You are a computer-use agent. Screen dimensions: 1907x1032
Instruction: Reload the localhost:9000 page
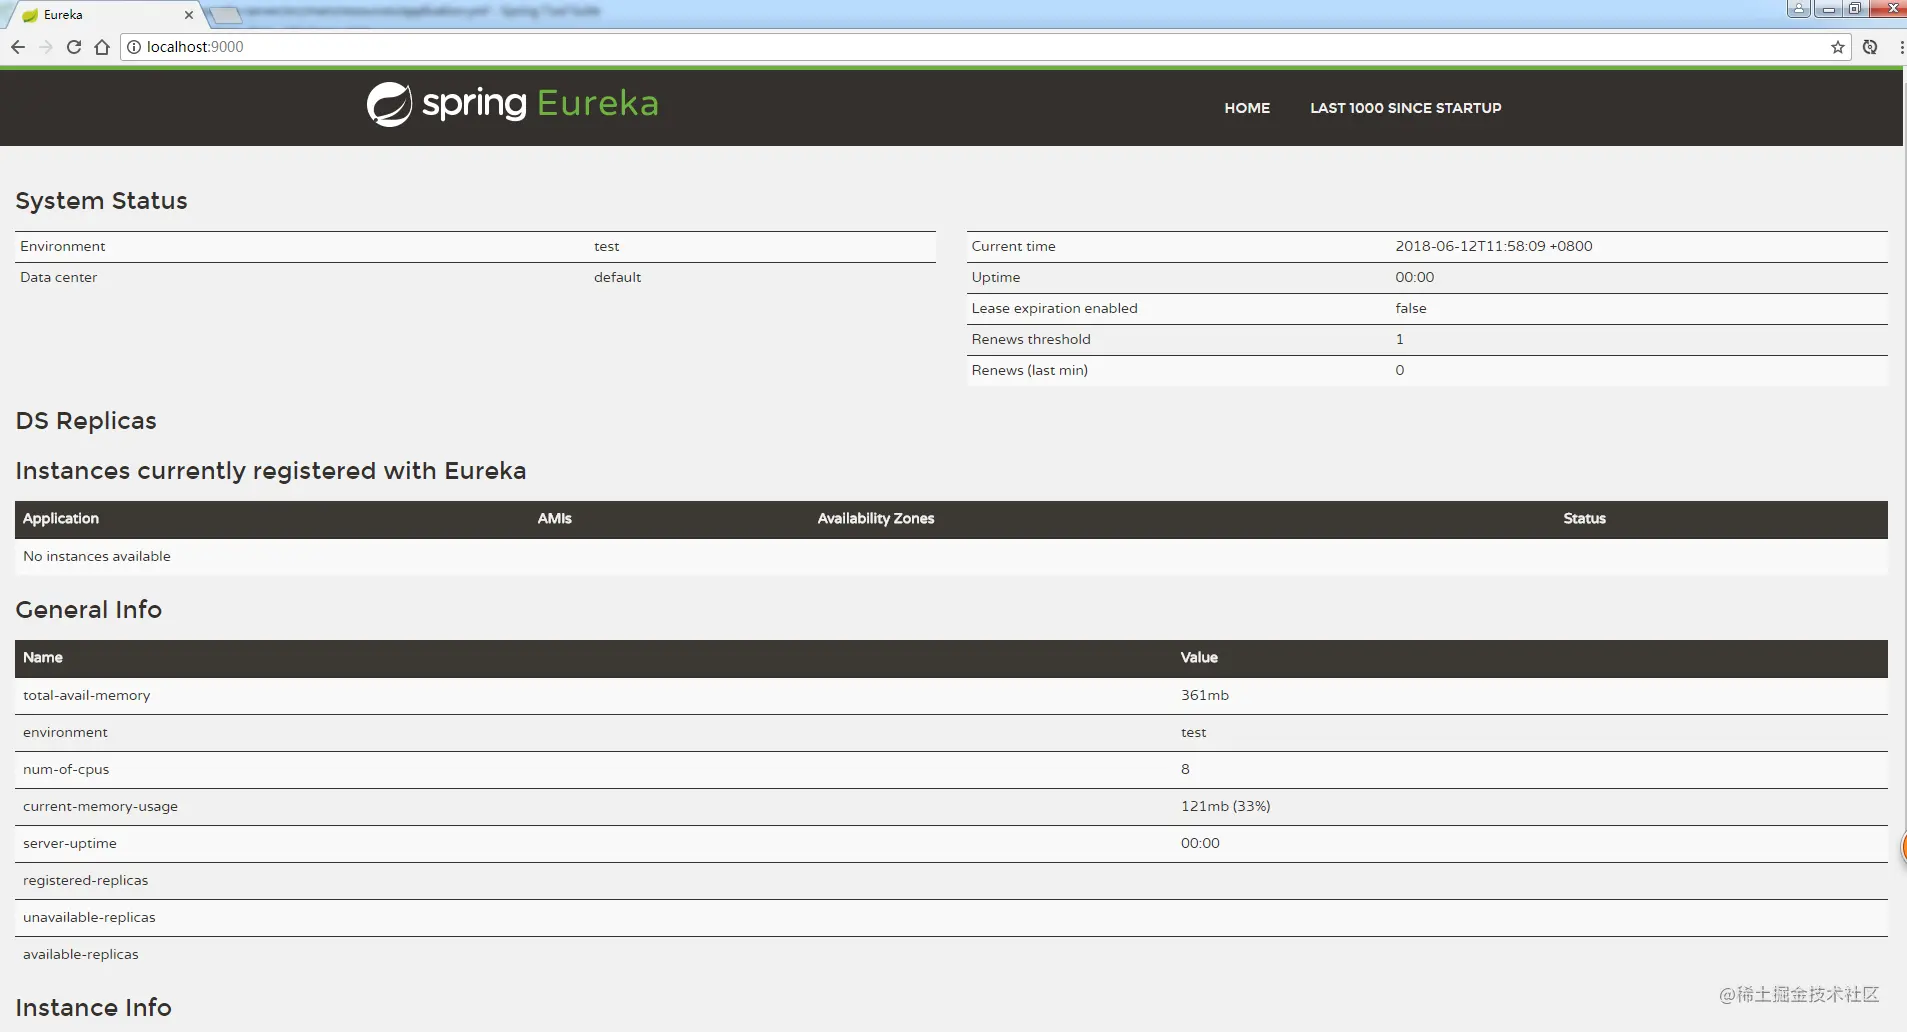74,47
